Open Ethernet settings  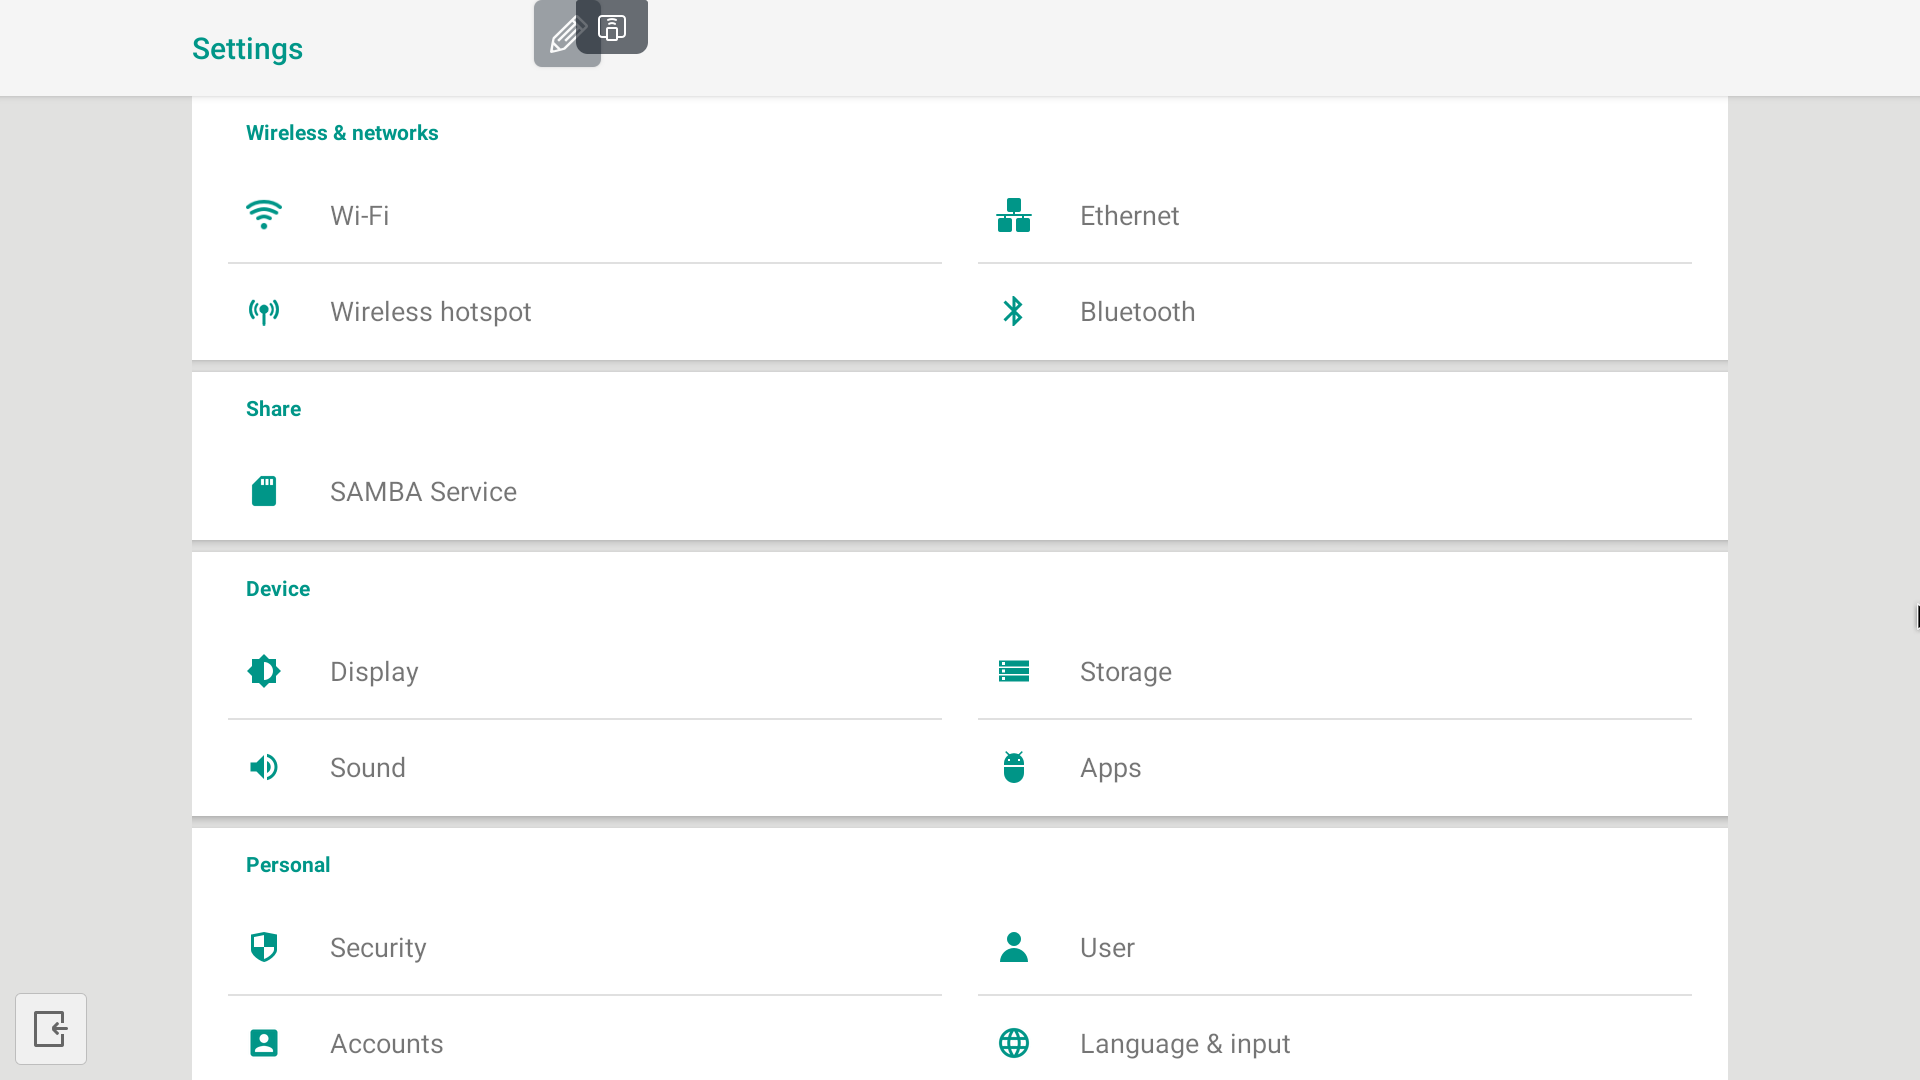click(x=1335, y=215)
